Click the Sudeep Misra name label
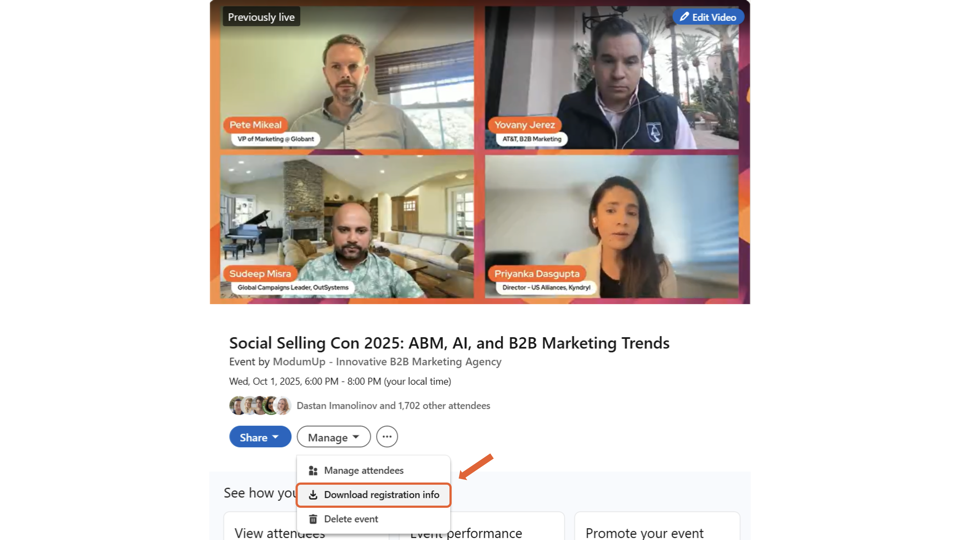 pyautogui.click(x=260, y=274)
